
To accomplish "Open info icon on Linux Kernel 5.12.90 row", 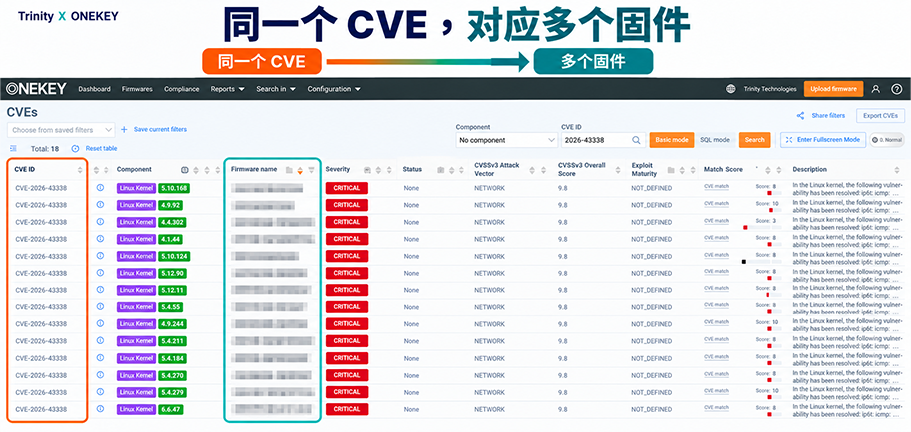I will pos(100,273).
